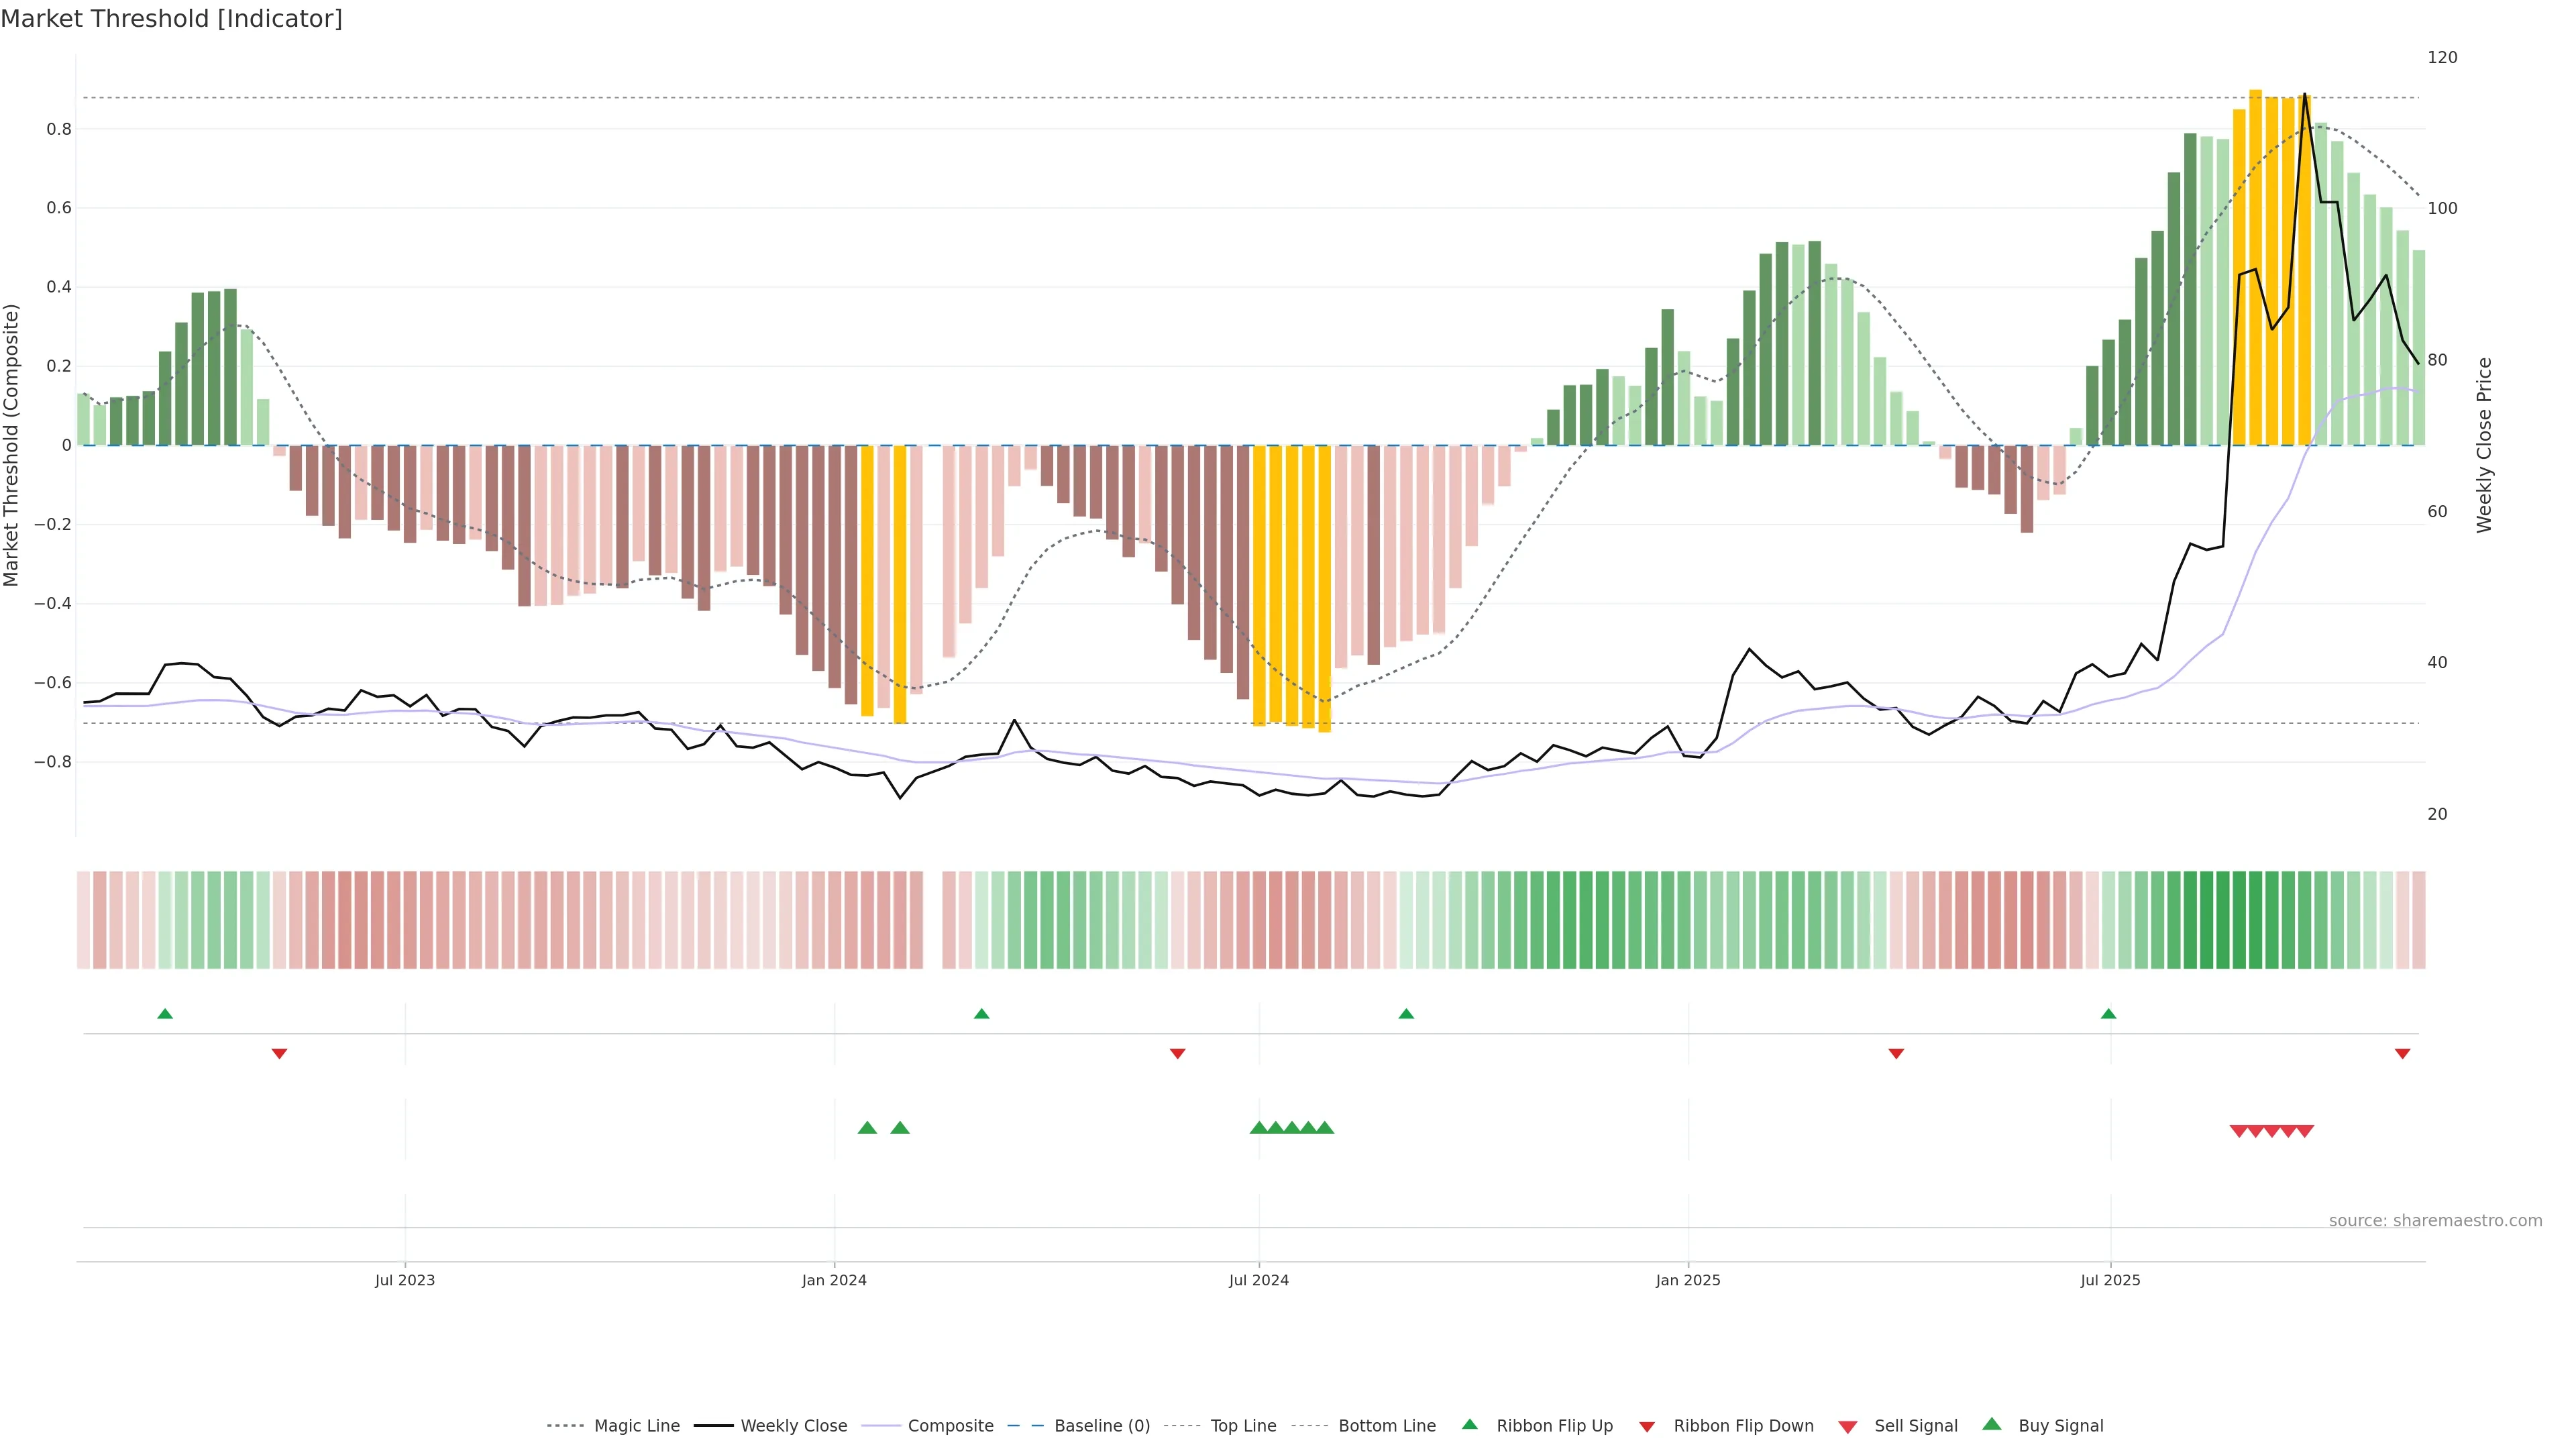Click the Ribbon Flip Down legend triangle icon
This screenshot has height=1449, width=2576.
click(x=1647, y=1426)
